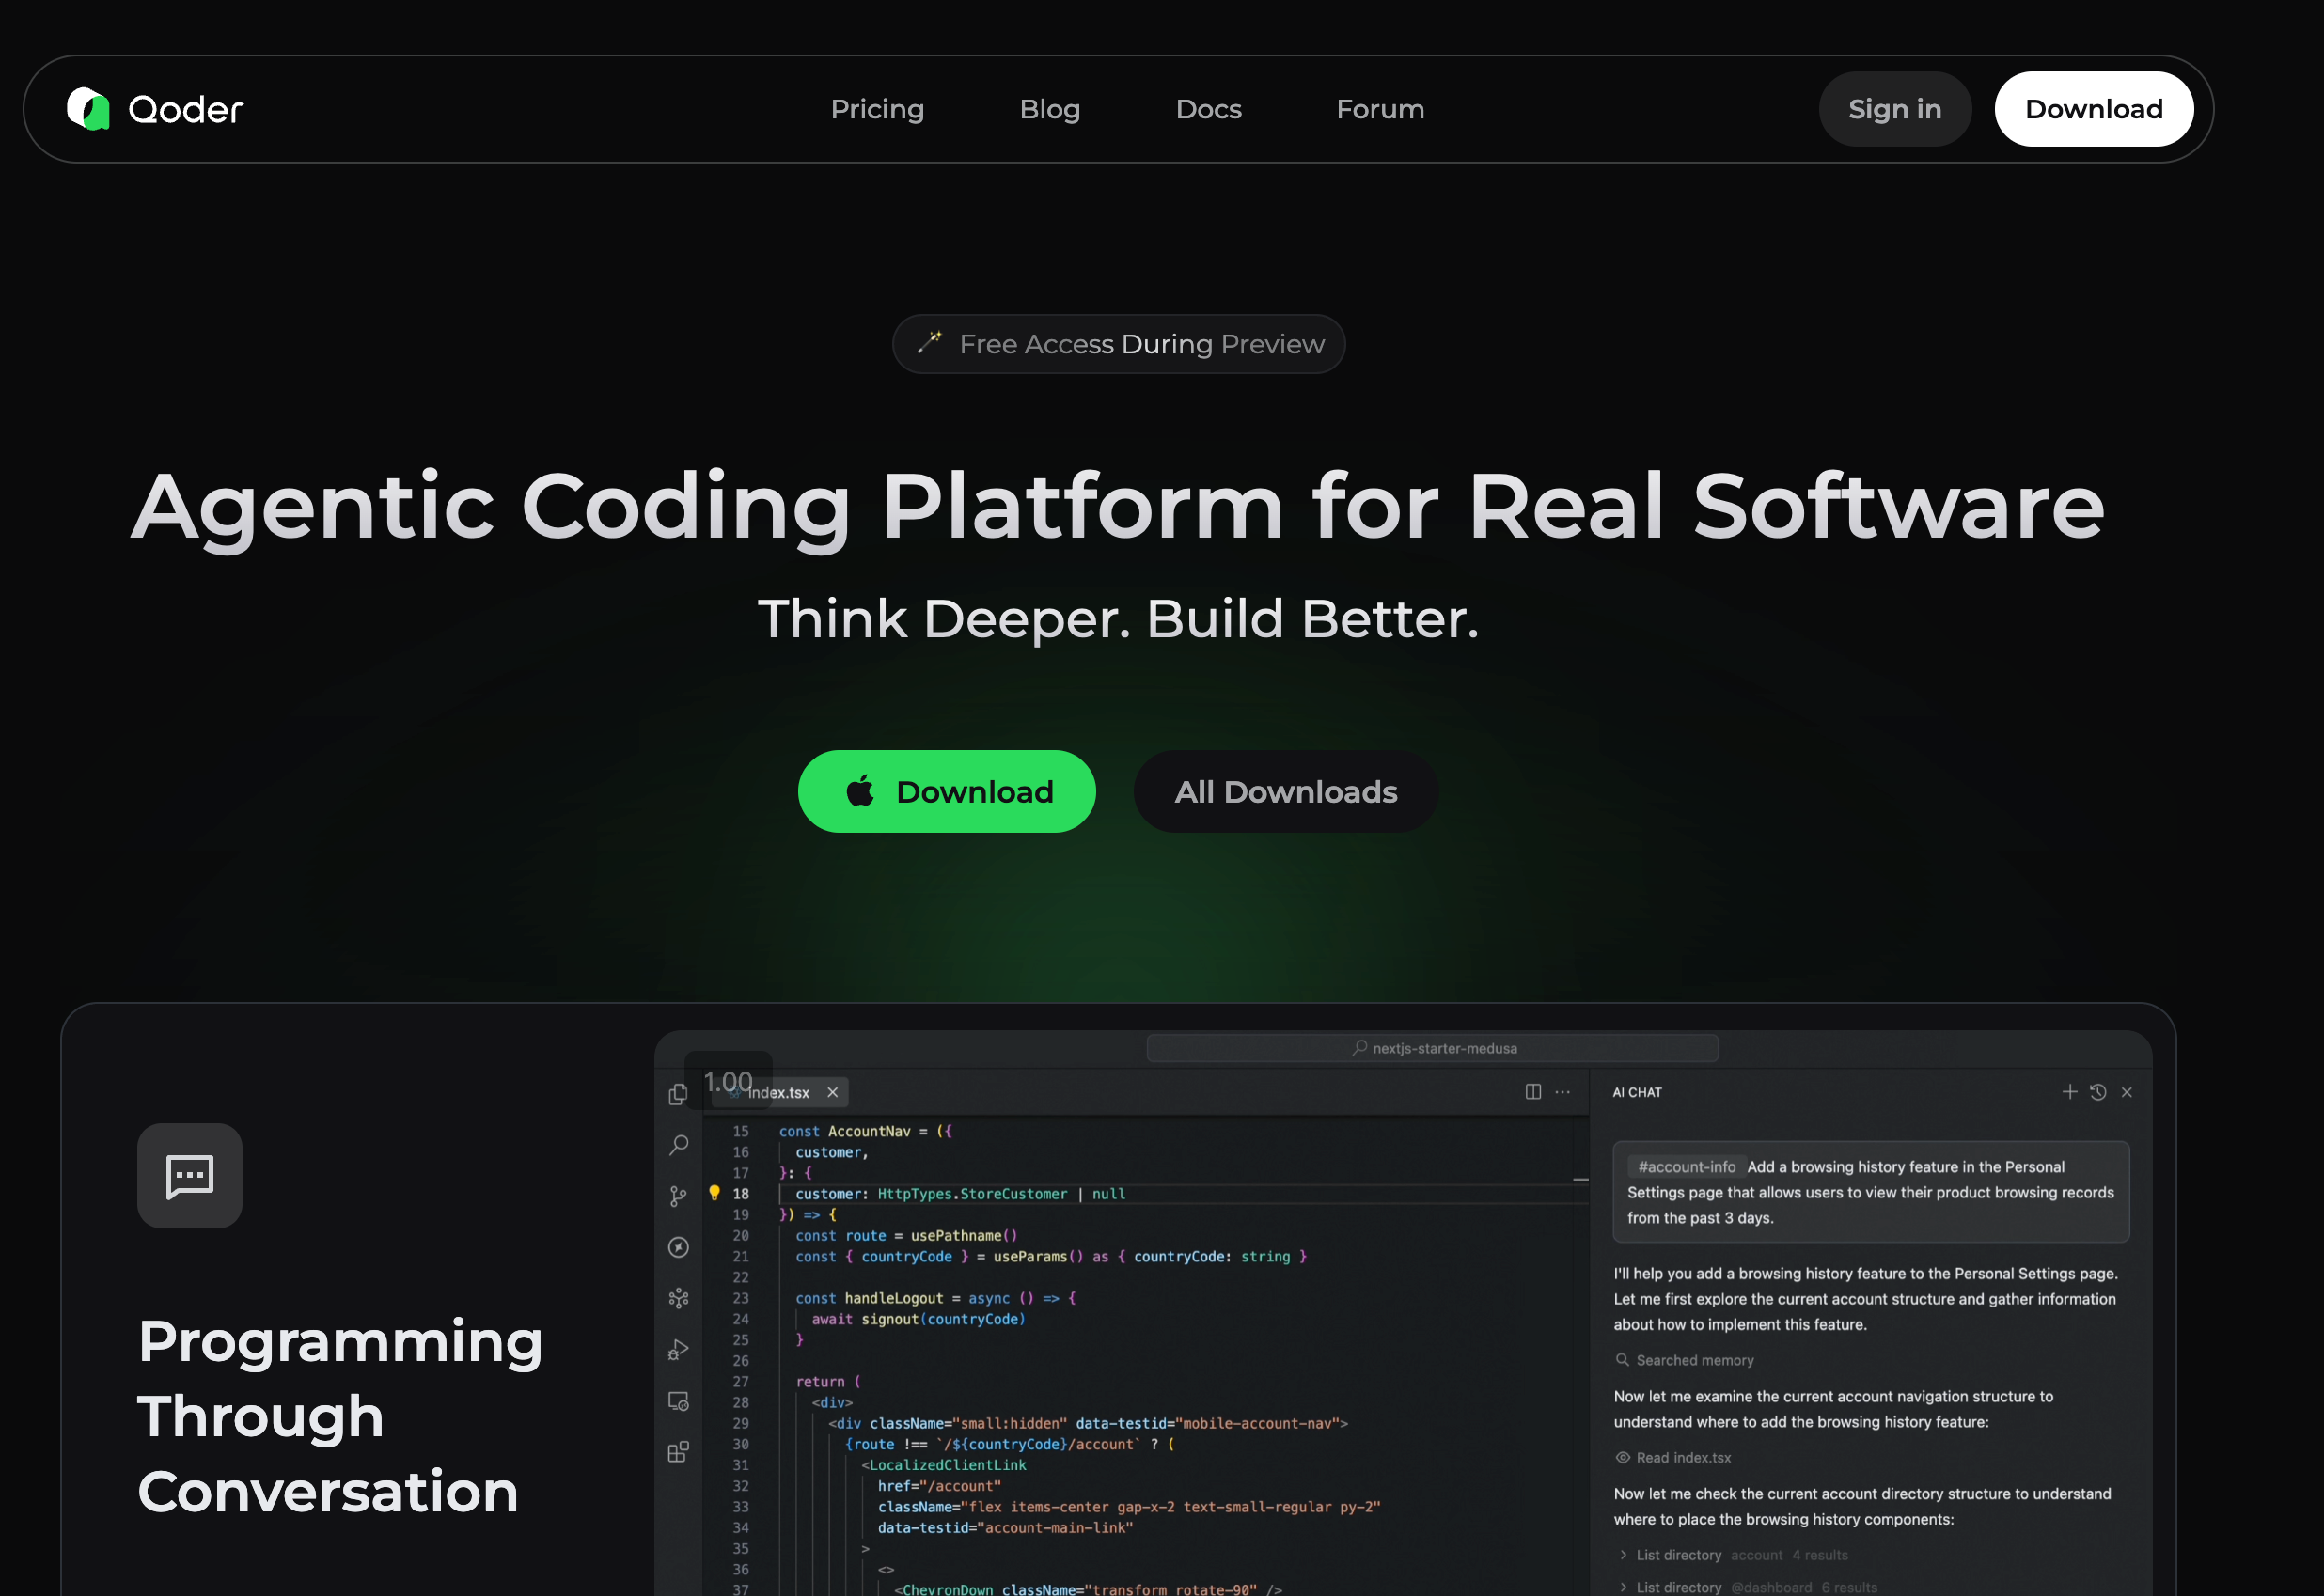
Task: Start a new AI chat with the plus icon
Action: click(x=2069, y=1091)
